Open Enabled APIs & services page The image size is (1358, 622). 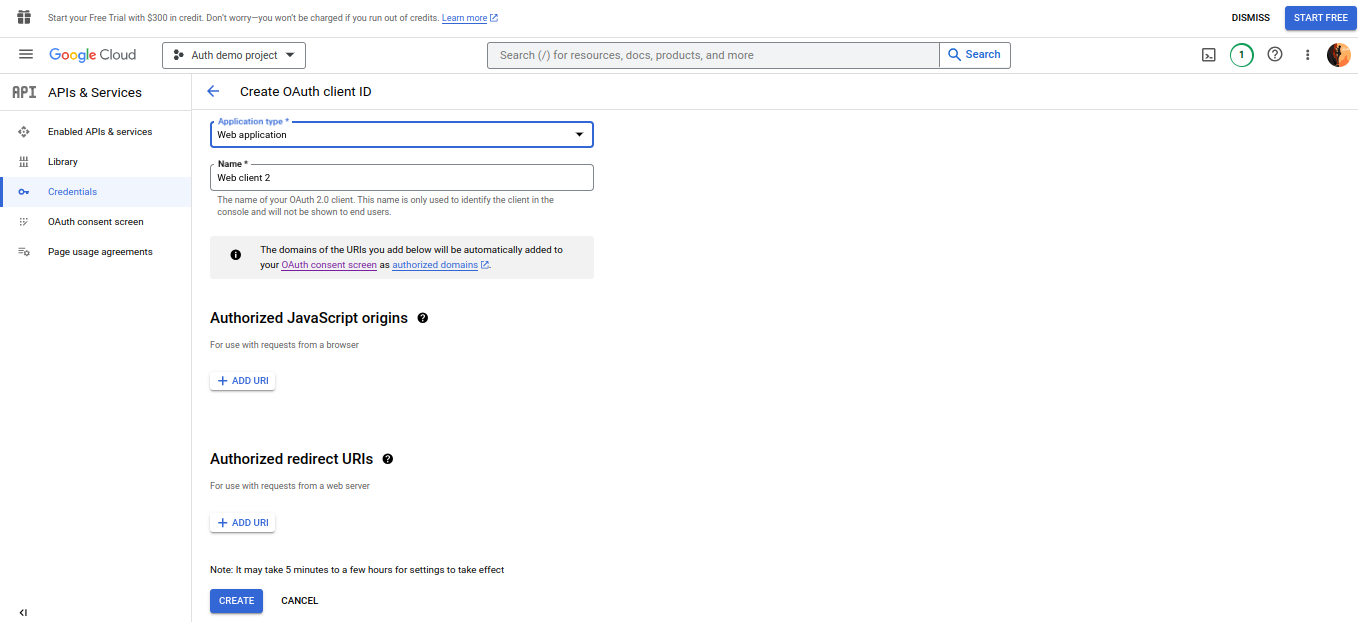pyautogui.click(x=100, y=132)
